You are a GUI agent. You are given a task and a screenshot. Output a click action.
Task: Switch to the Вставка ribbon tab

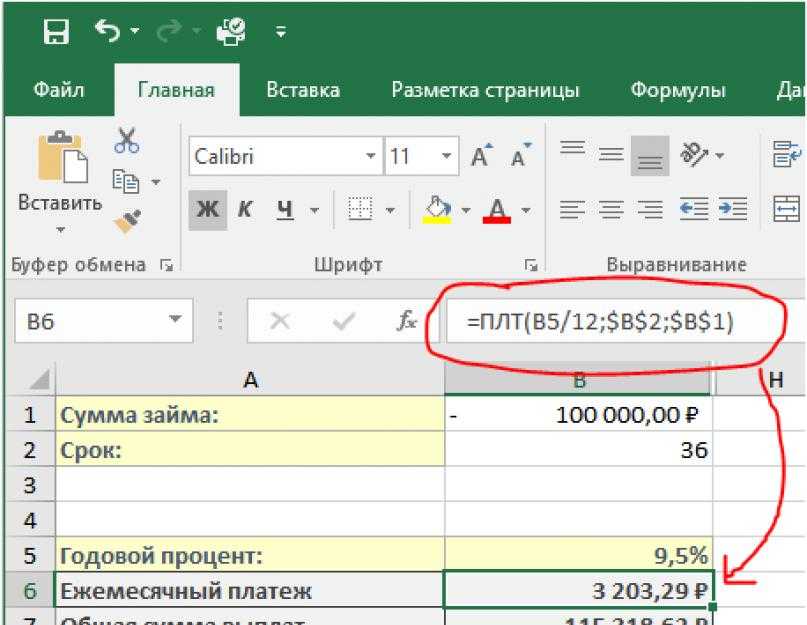coord(303,90)
